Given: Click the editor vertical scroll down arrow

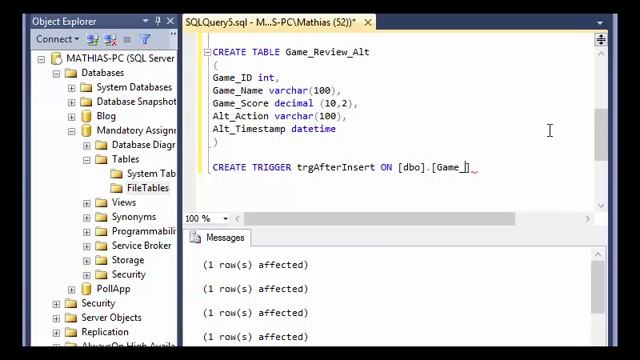Looking at the screenshot, I should click(x=600, y=205).
